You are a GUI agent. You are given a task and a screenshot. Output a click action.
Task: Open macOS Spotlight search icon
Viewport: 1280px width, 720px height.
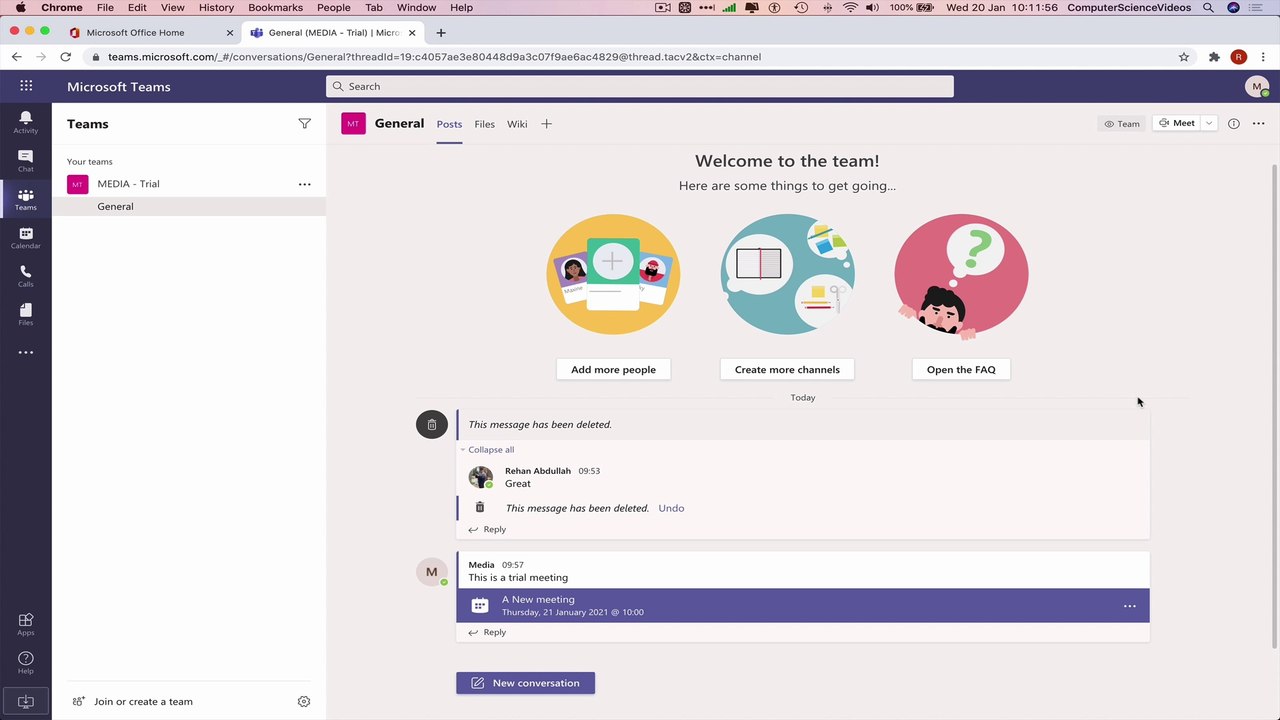(1208, 7)
